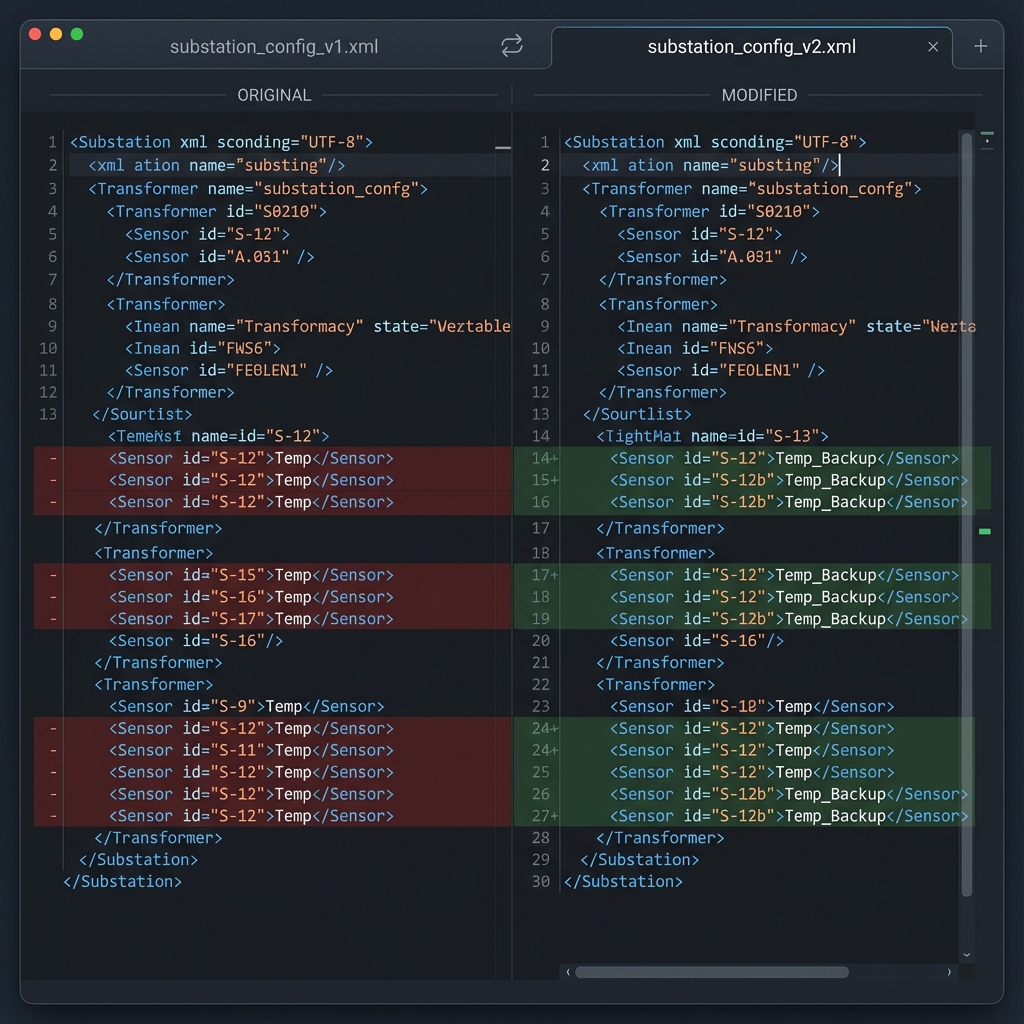The height and width of the screenshot is (1024, 1024).
Task: Switch to the substation_config_v1.xml tab
Action: (x=274, y=47)
